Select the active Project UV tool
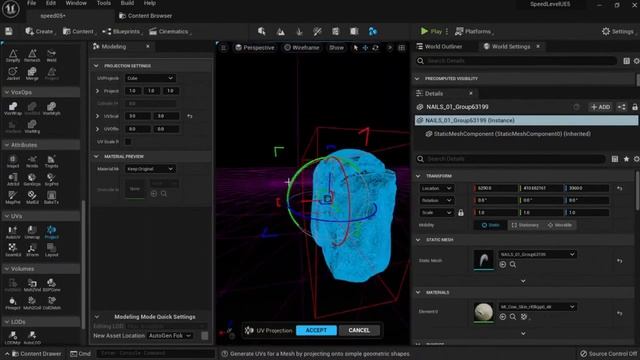 51,232
